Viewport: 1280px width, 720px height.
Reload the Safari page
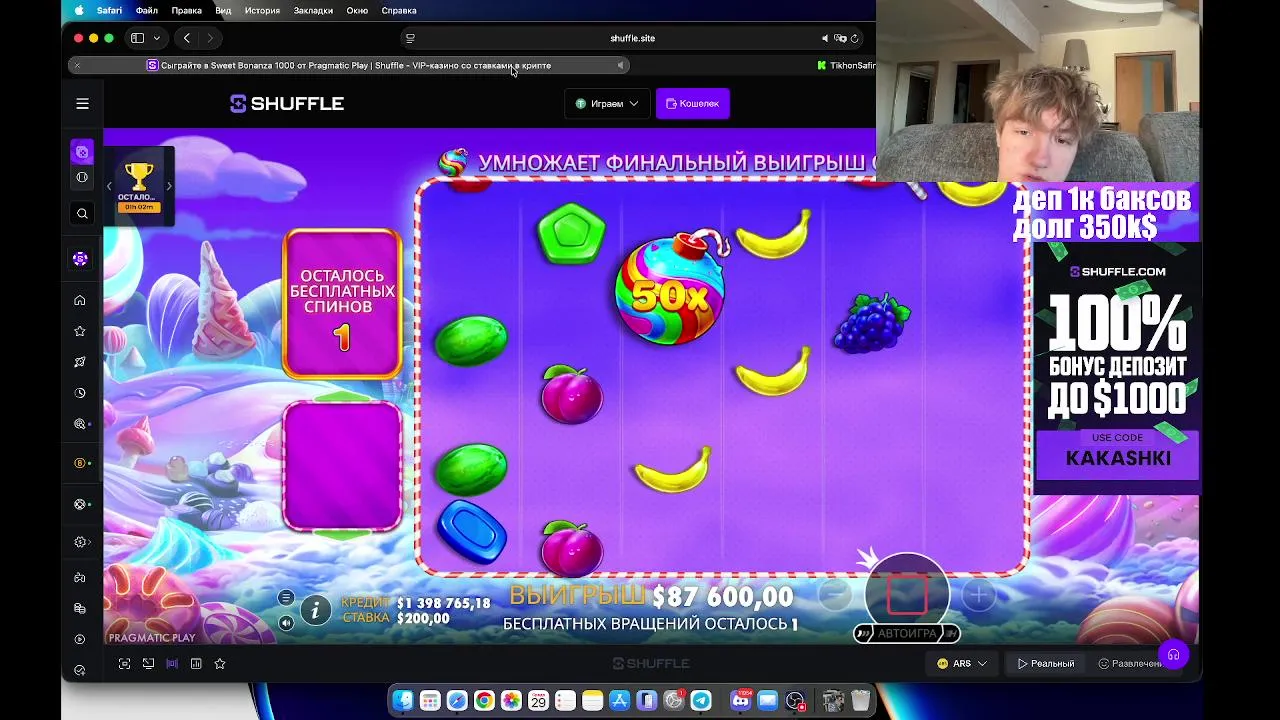click(x=855, y=38)
